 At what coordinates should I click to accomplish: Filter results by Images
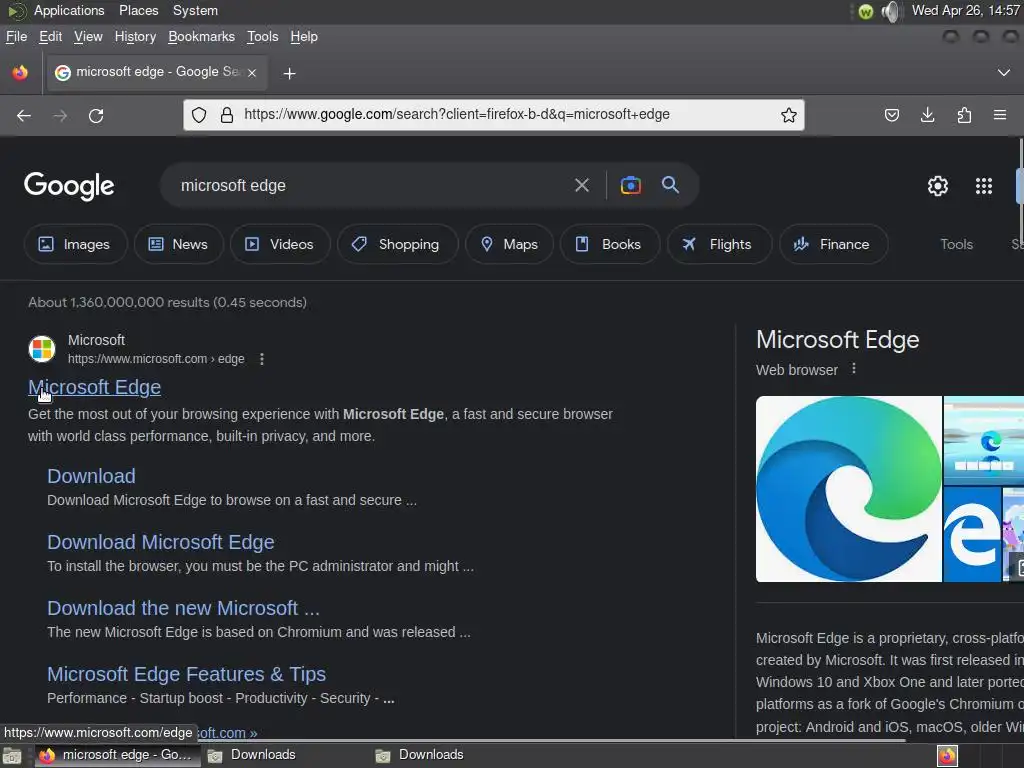(75, 244)
